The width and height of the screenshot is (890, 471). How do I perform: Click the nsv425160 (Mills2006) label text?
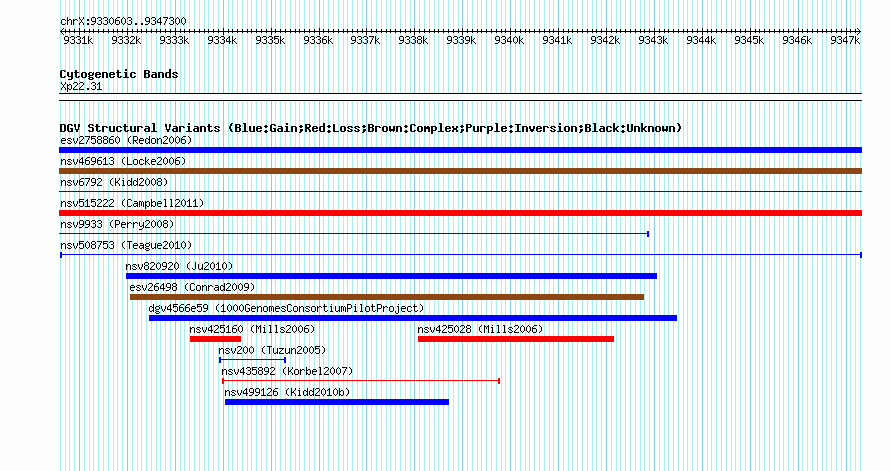252,329
